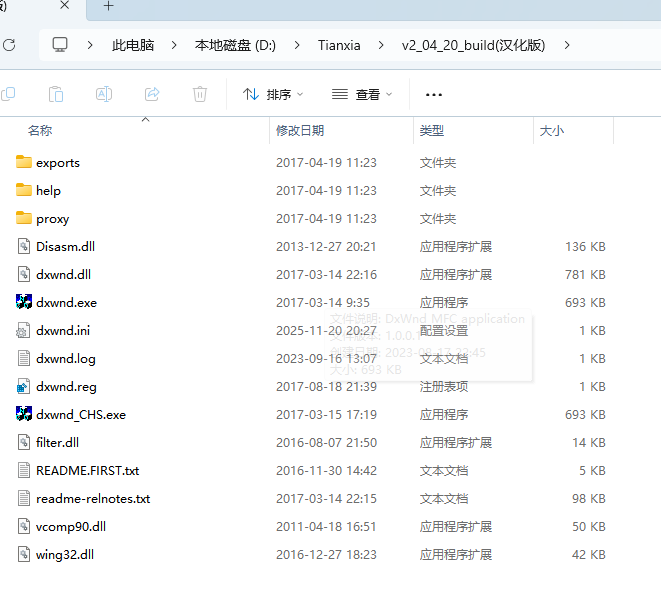The image size is (661, 594).
Task: Select the dxwnd.exe application icon
Action: coord(25,302)
